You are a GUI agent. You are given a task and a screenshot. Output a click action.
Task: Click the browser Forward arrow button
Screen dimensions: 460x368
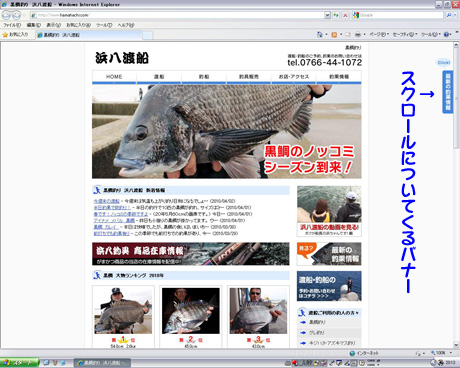(x=16, y=15)
